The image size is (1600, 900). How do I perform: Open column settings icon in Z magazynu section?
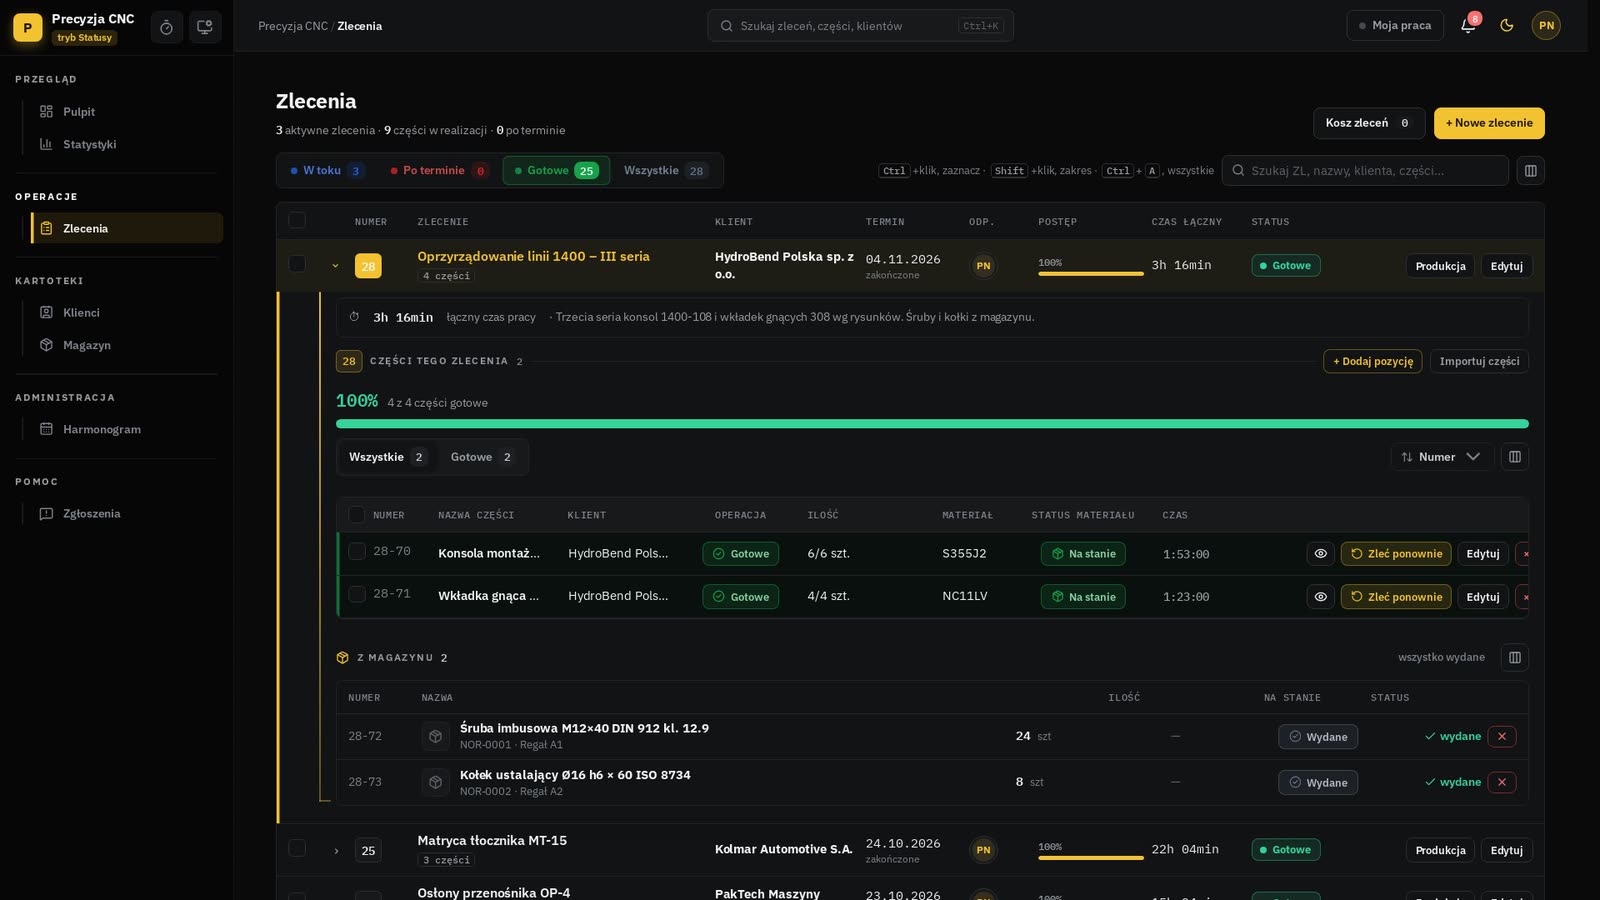point(1515,658)
